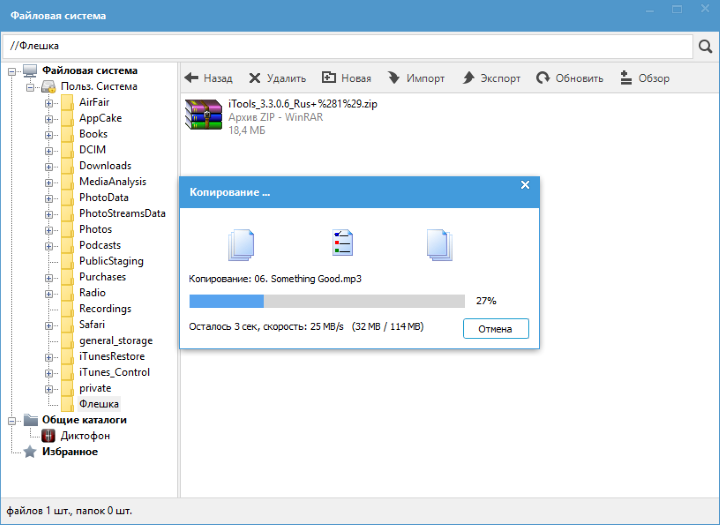Screen dimensions: 720x525
Task: Click the Books folder label
Action: coord(93,134)
